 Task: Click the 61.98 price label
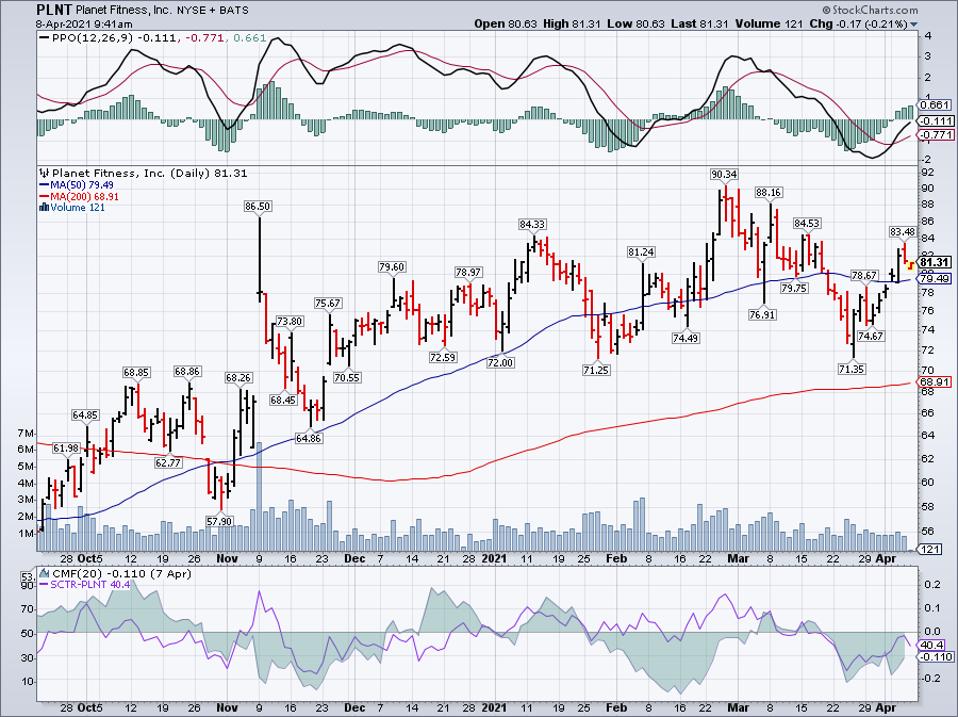tap(66, 448)
